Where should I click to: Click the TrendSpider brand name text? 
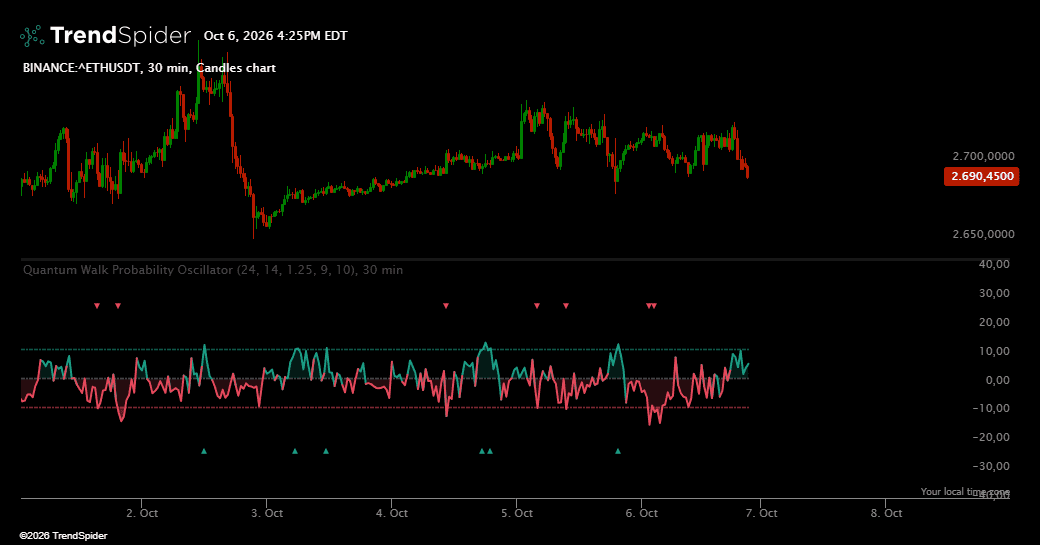click(x=120, y=35)
